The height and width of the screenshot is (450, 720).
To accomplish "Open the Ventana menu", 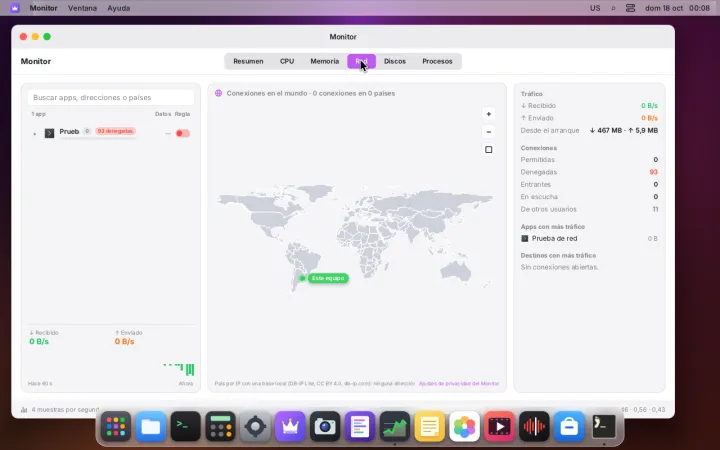I will [x=82, y=8].
